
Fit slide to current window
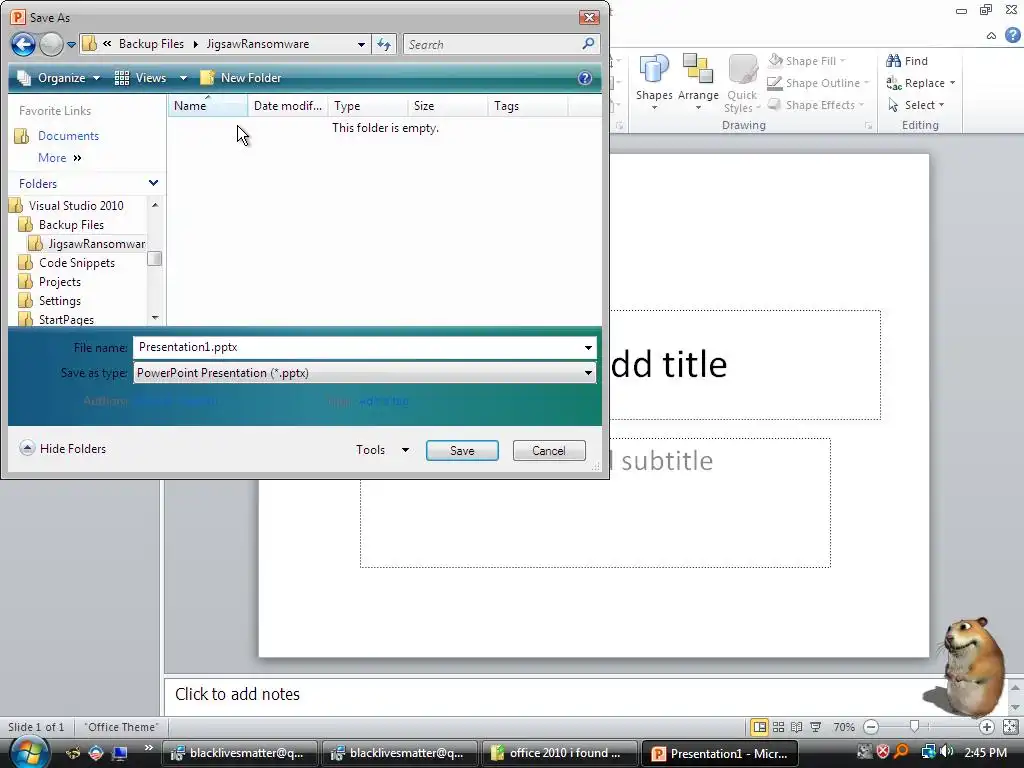coord(1010,727)
